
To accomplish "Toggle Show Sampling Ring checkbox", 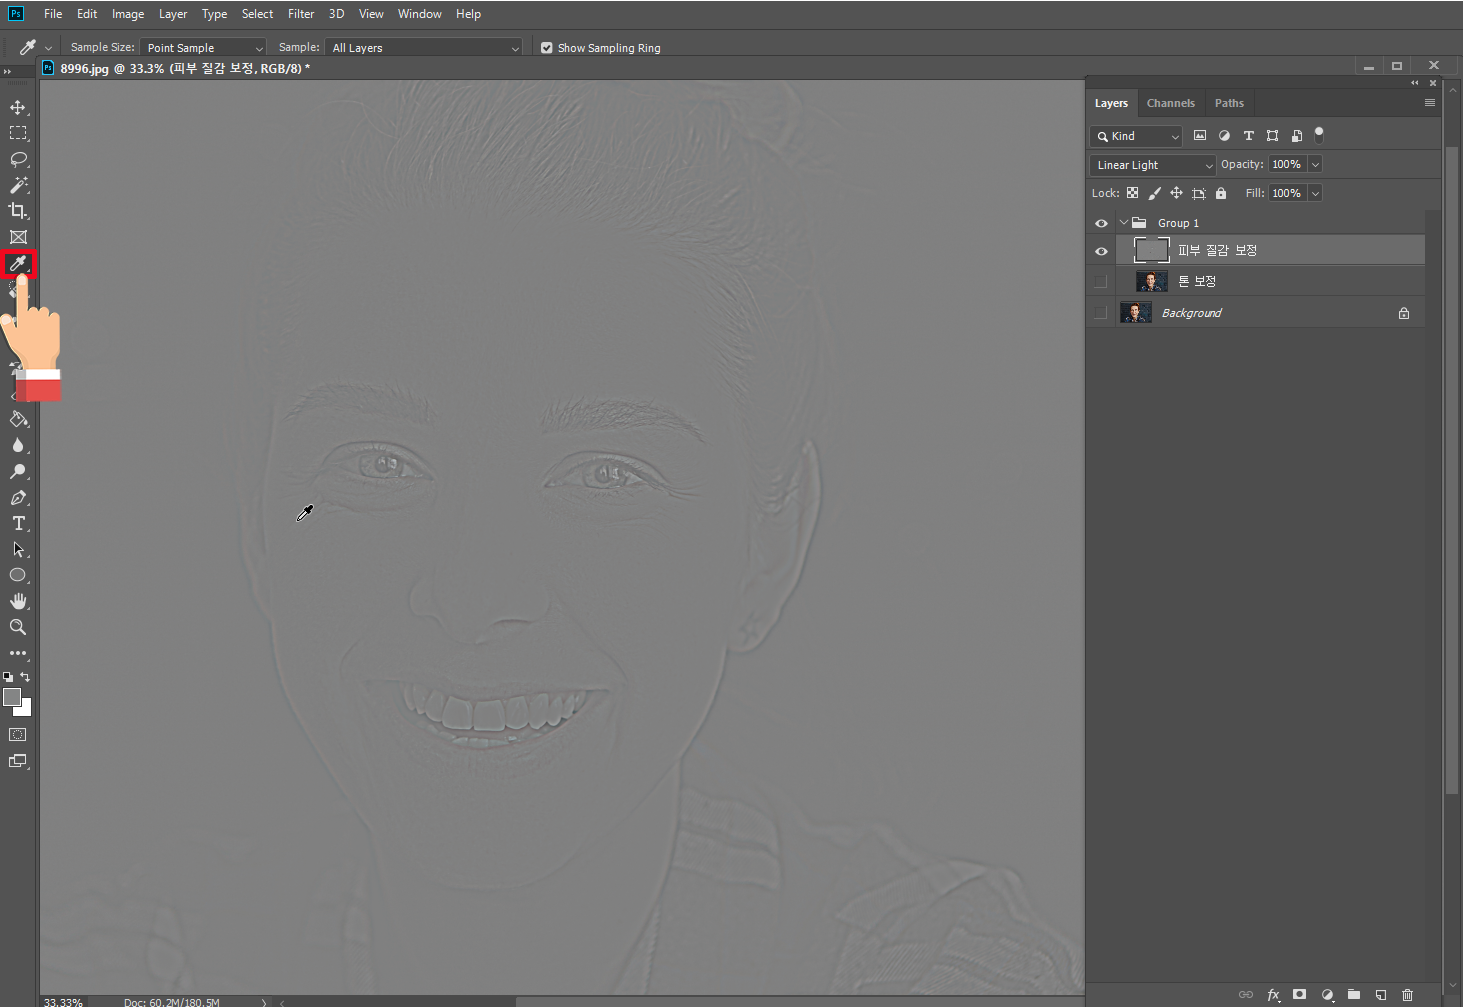I will click(x=547, y=47).
